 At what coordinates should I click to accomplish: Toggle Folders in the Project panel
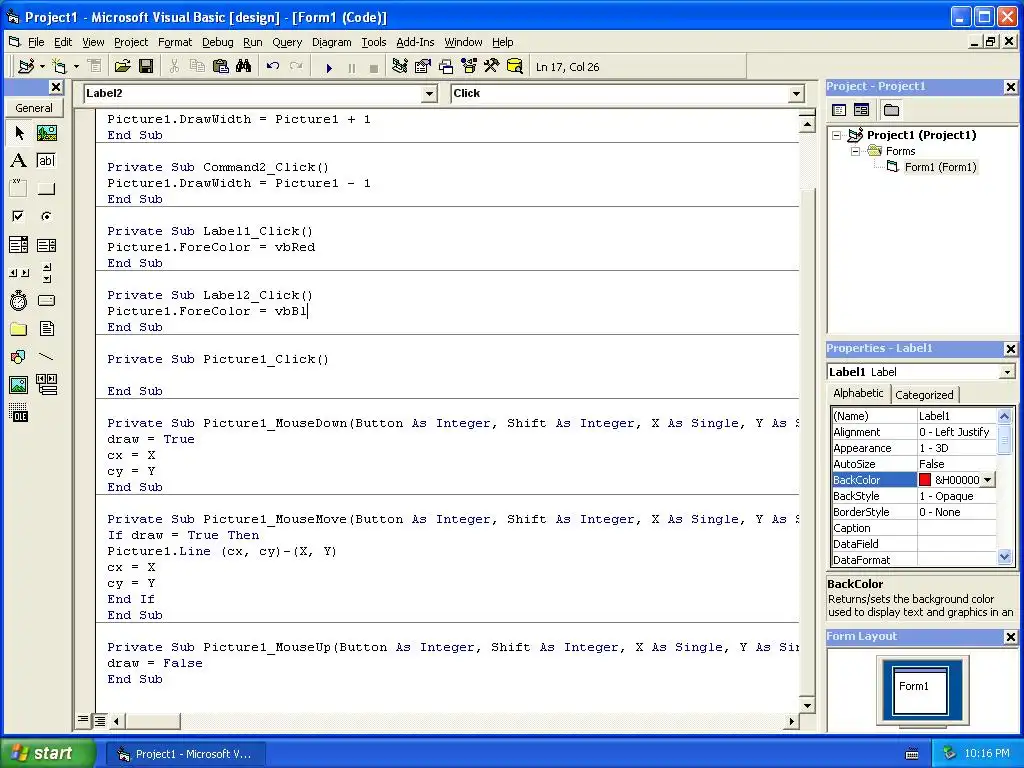[891, 110]
